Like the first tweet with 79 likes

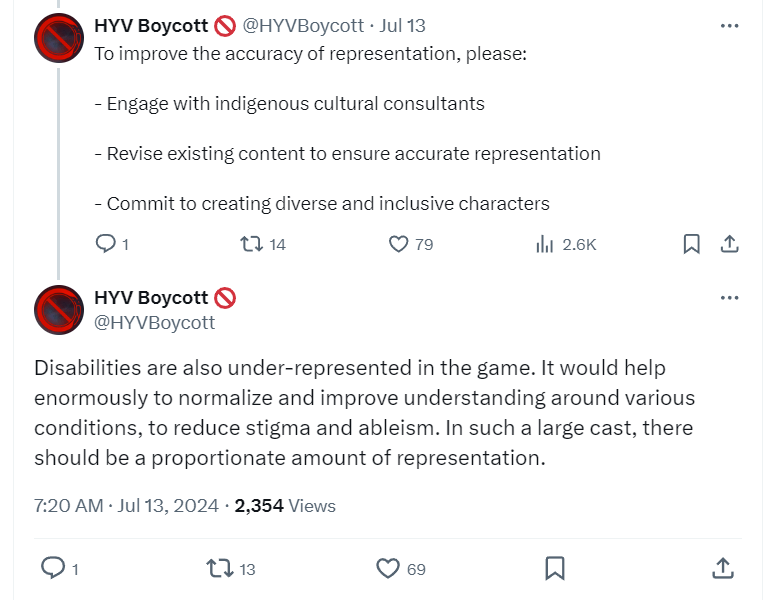pyautogui.click(x=398, y=244)
